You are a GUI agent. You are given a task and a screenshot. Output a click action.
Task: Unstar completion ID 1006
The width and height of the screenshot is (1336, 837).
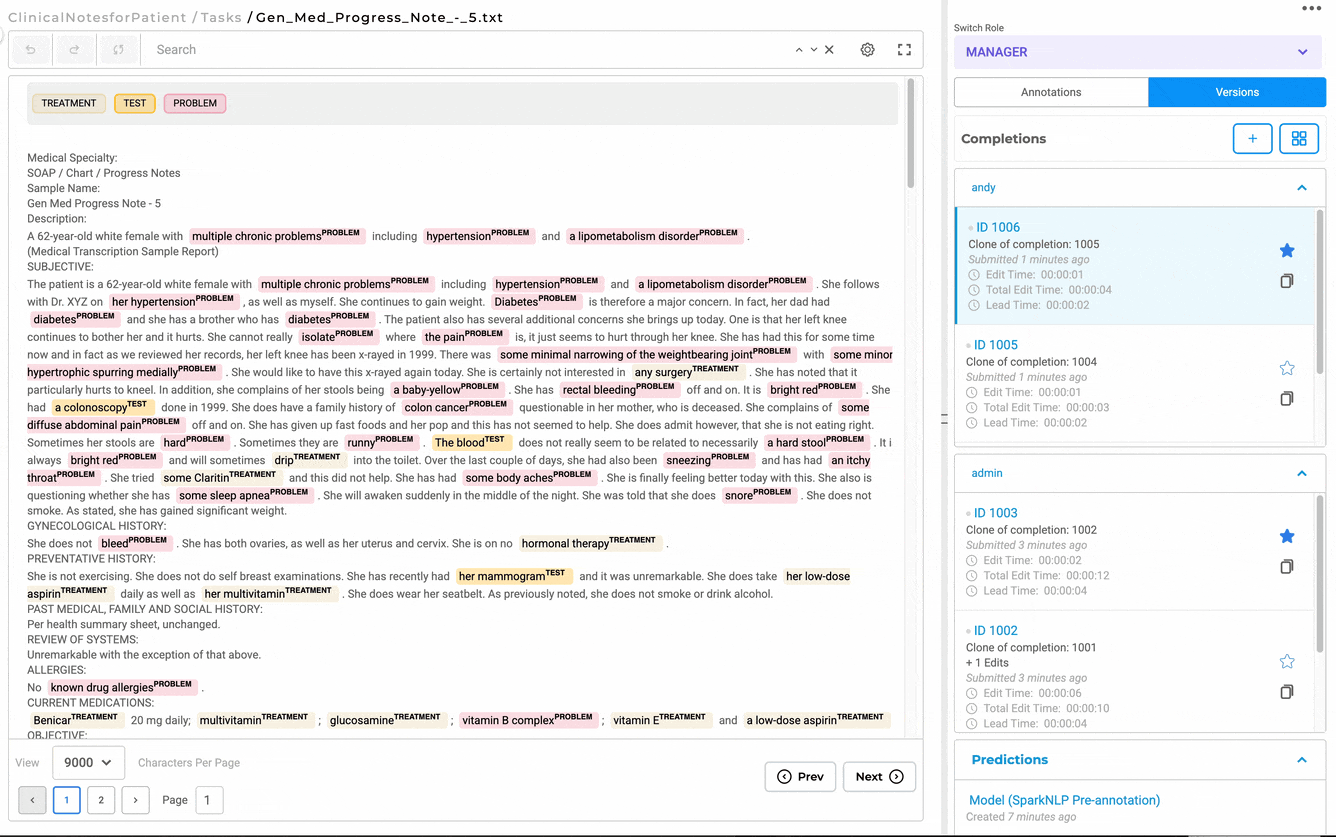pyautogui.click(x=1287, y=250)
